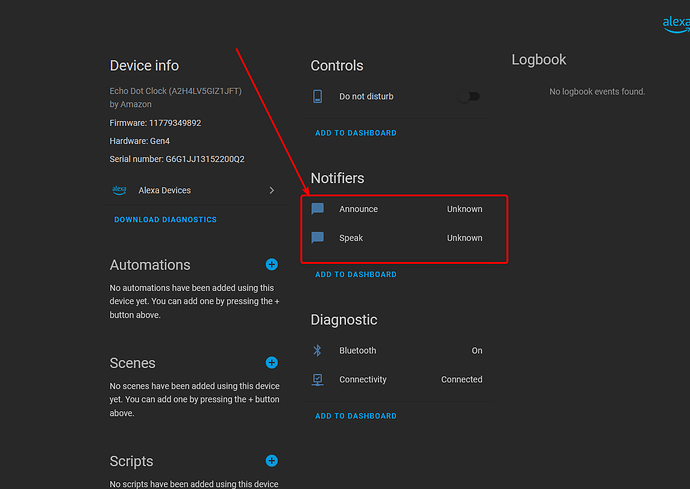Open the Announce notifier entity
The width and height of the screenshot is (690, 489).
click(x=396, y=209)
